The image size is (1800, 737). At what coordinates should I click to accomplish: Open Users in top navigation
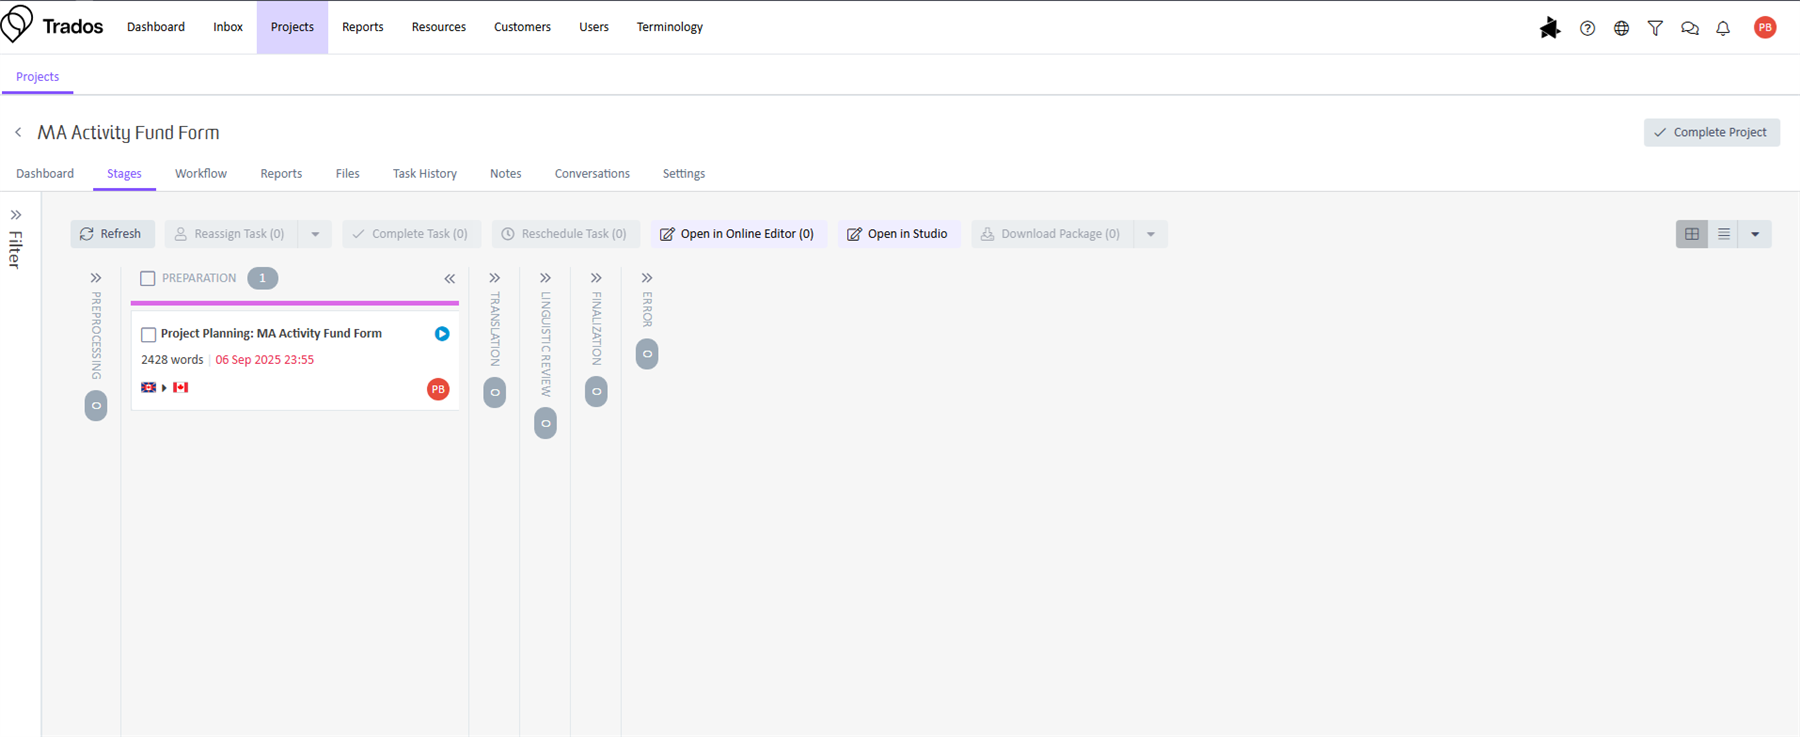(x=594, y=27)
